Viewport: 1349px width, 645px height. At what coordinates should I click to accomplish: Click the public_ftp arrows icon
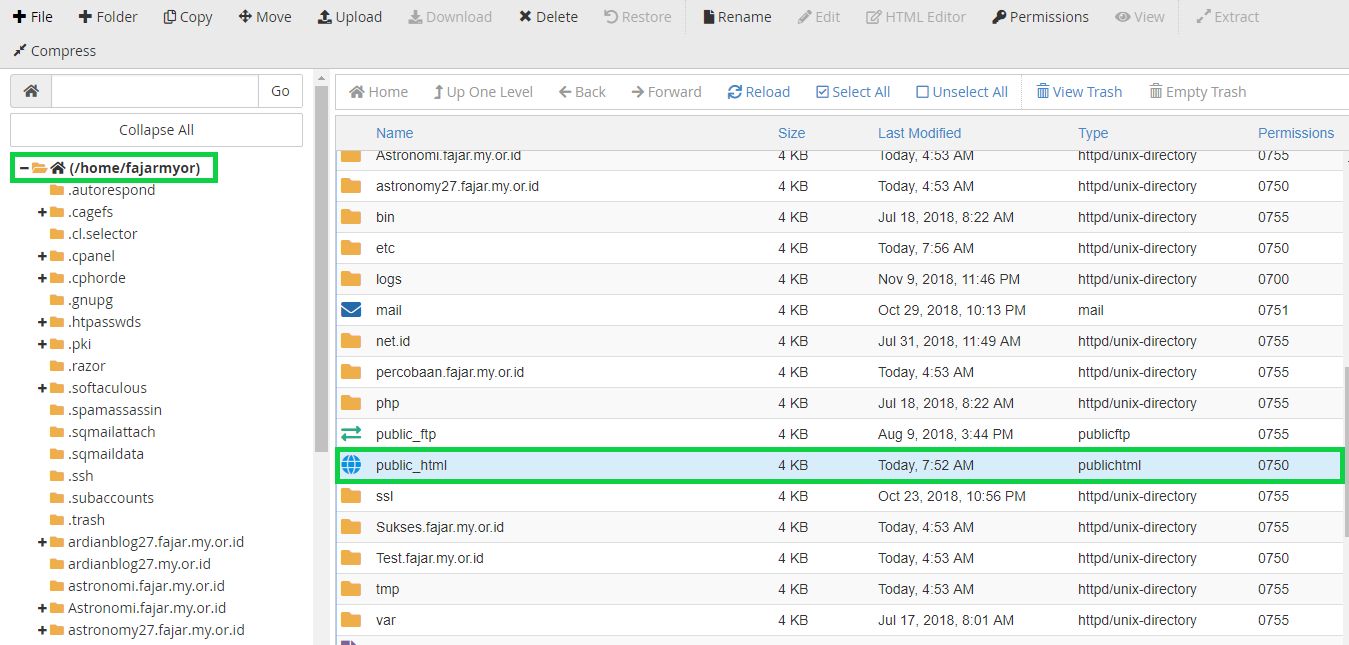click(351, 434)
